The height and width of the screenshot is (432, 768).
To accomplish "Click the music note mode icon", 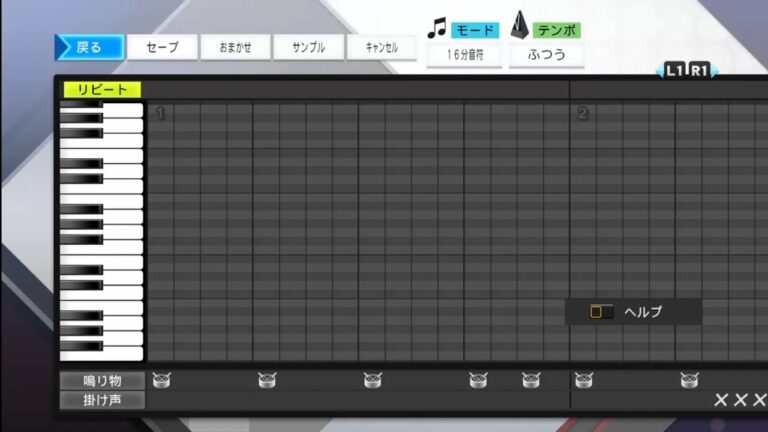I will pyautogui.click(x=436, y=28).
